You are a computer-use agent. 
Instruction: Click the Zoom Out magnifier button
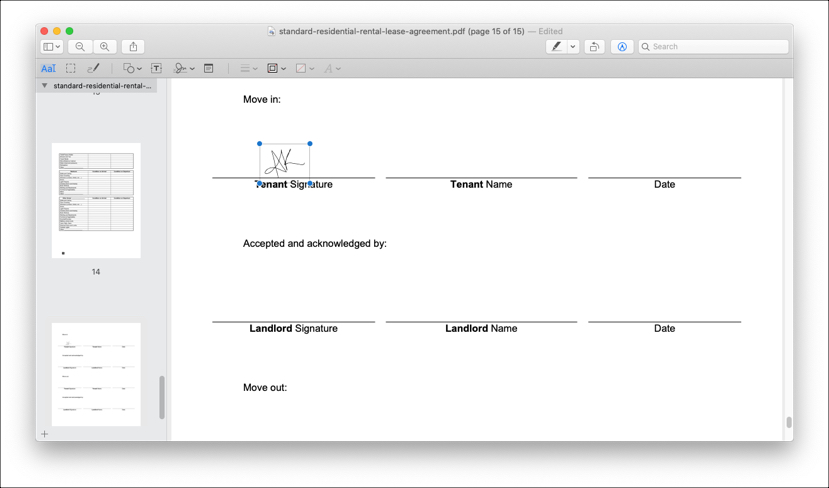click(x=80, y=47)
